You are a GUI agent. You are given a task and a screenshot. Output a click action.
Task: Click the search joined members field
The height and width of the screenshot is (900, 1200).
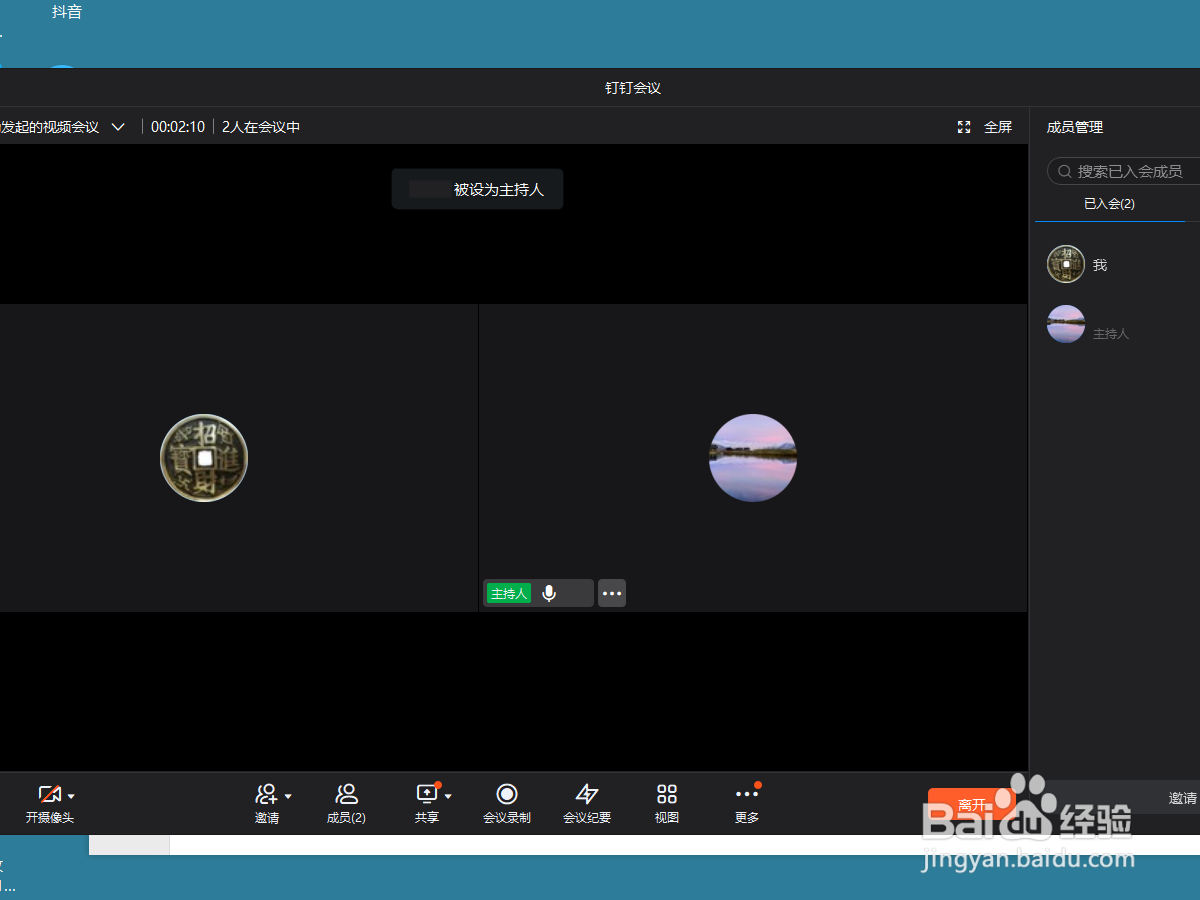click(x=1123, y=171)
